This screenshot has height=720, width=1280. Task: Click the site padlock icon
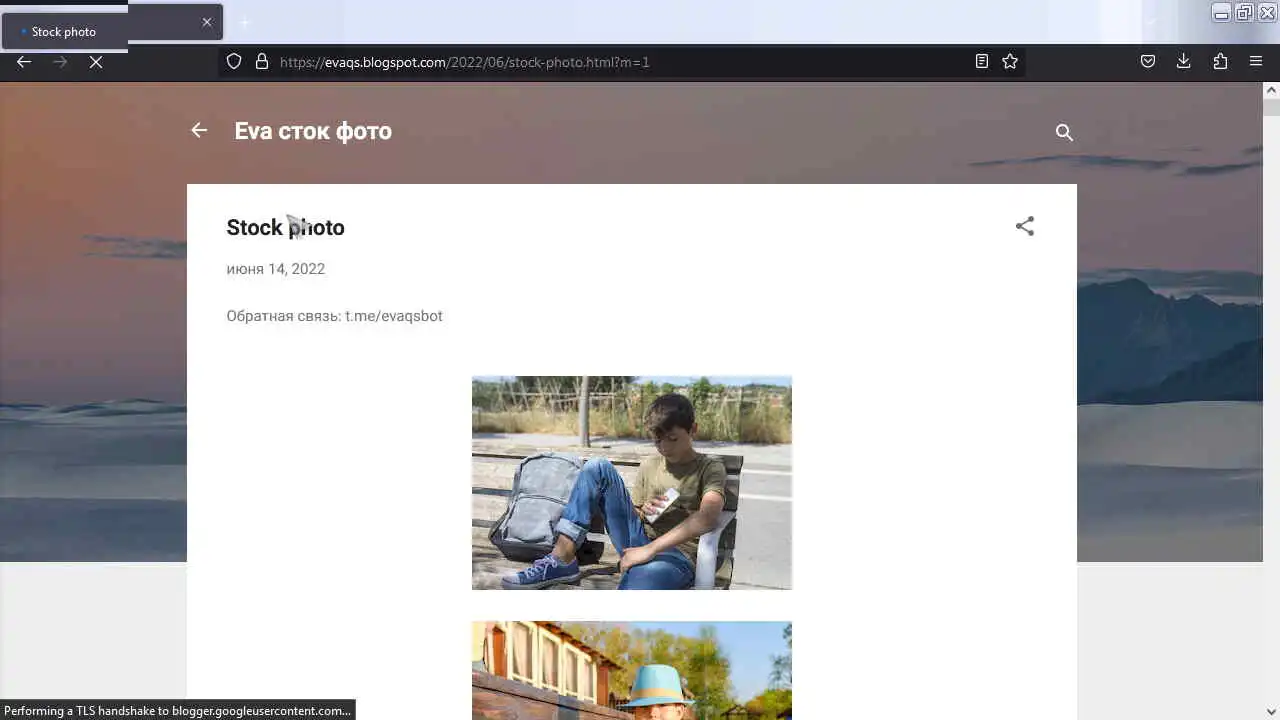(x=262, y=62)
